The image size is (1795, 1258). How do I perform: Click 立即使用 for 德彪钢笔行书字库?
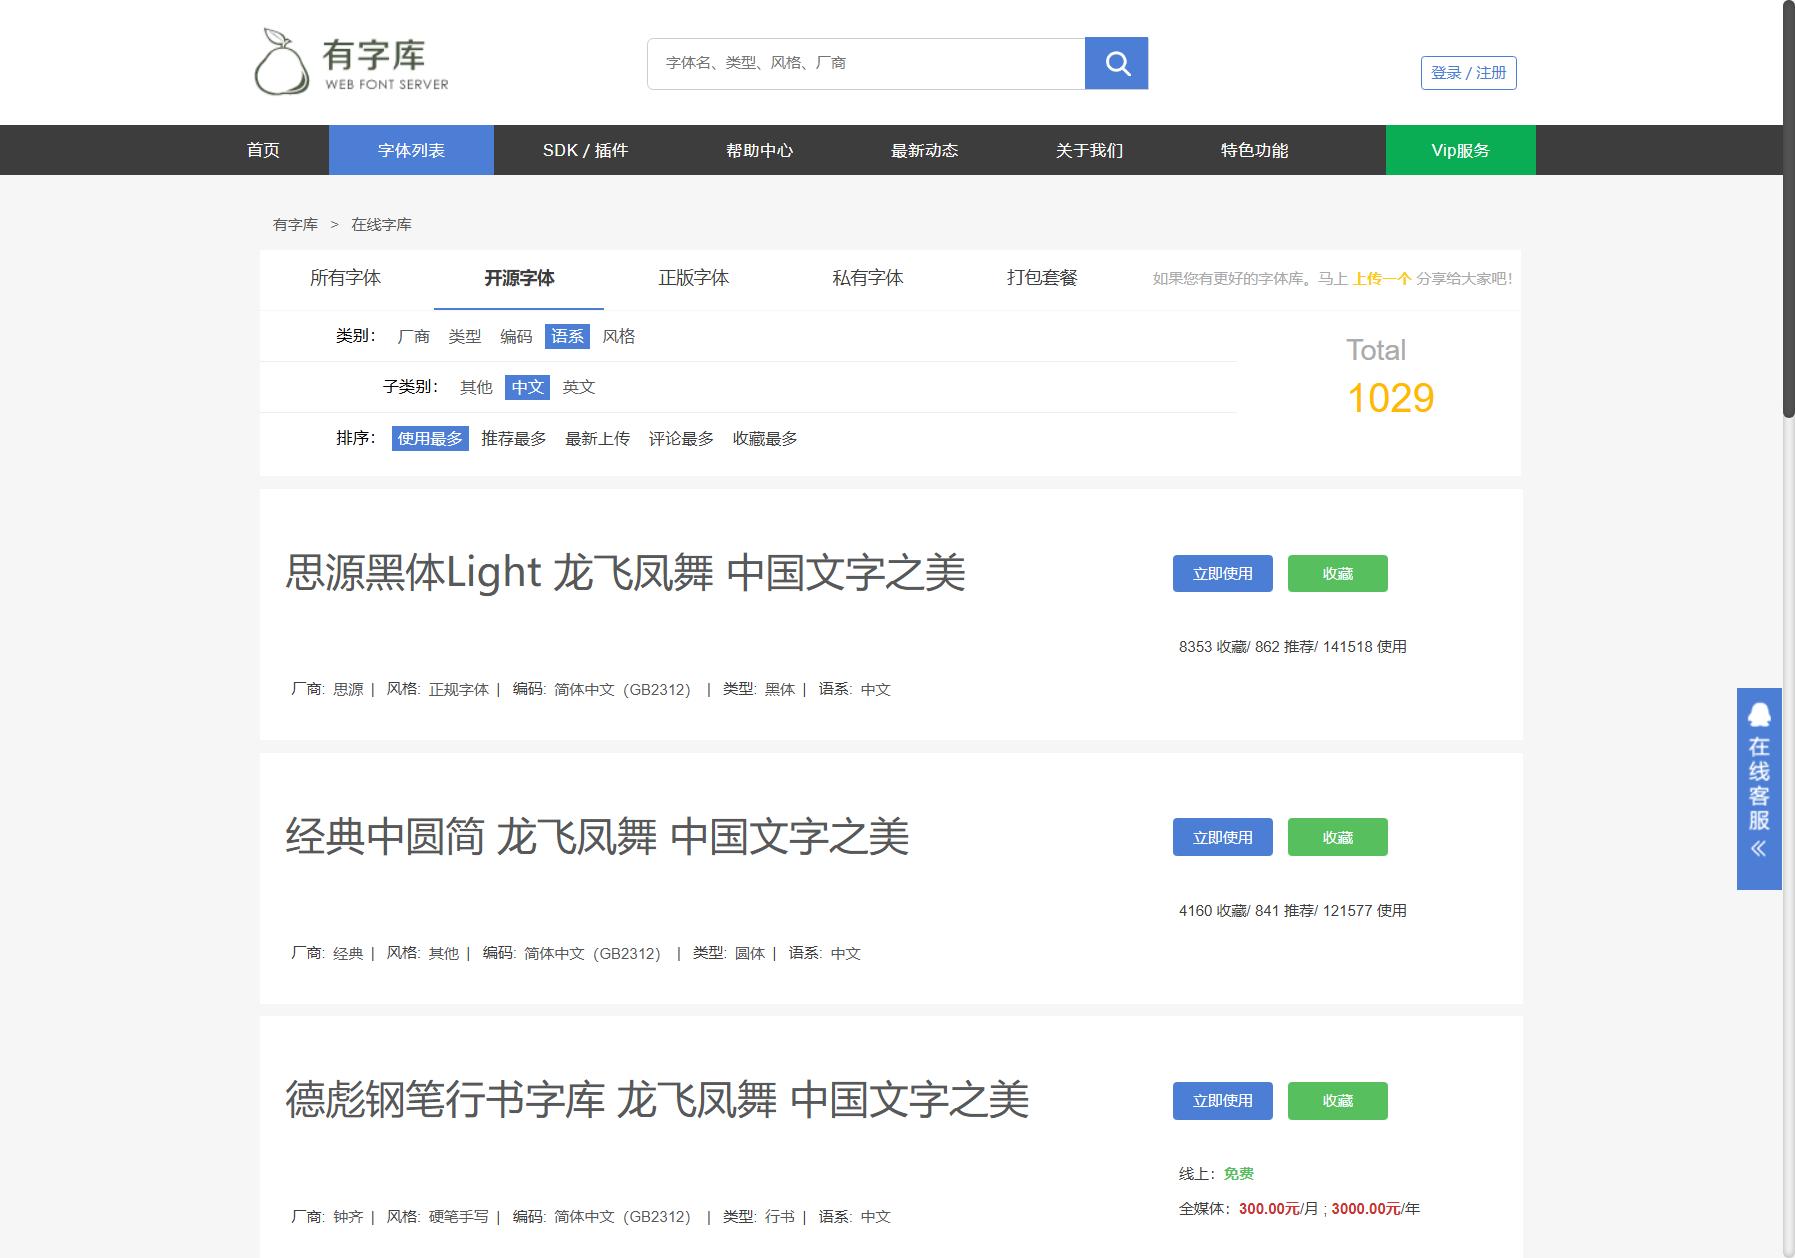1222,1101
